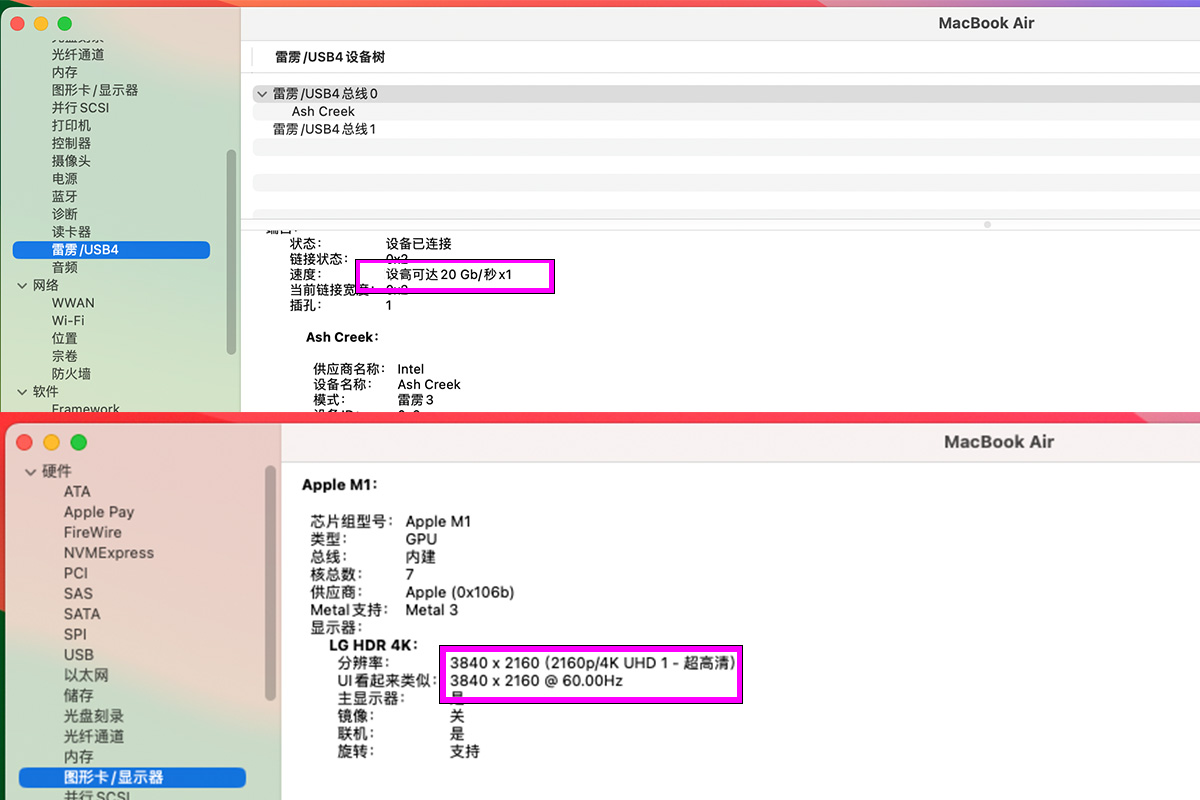
Task: Select the 宗卷 sidebar item
Action: coord(65,356)
